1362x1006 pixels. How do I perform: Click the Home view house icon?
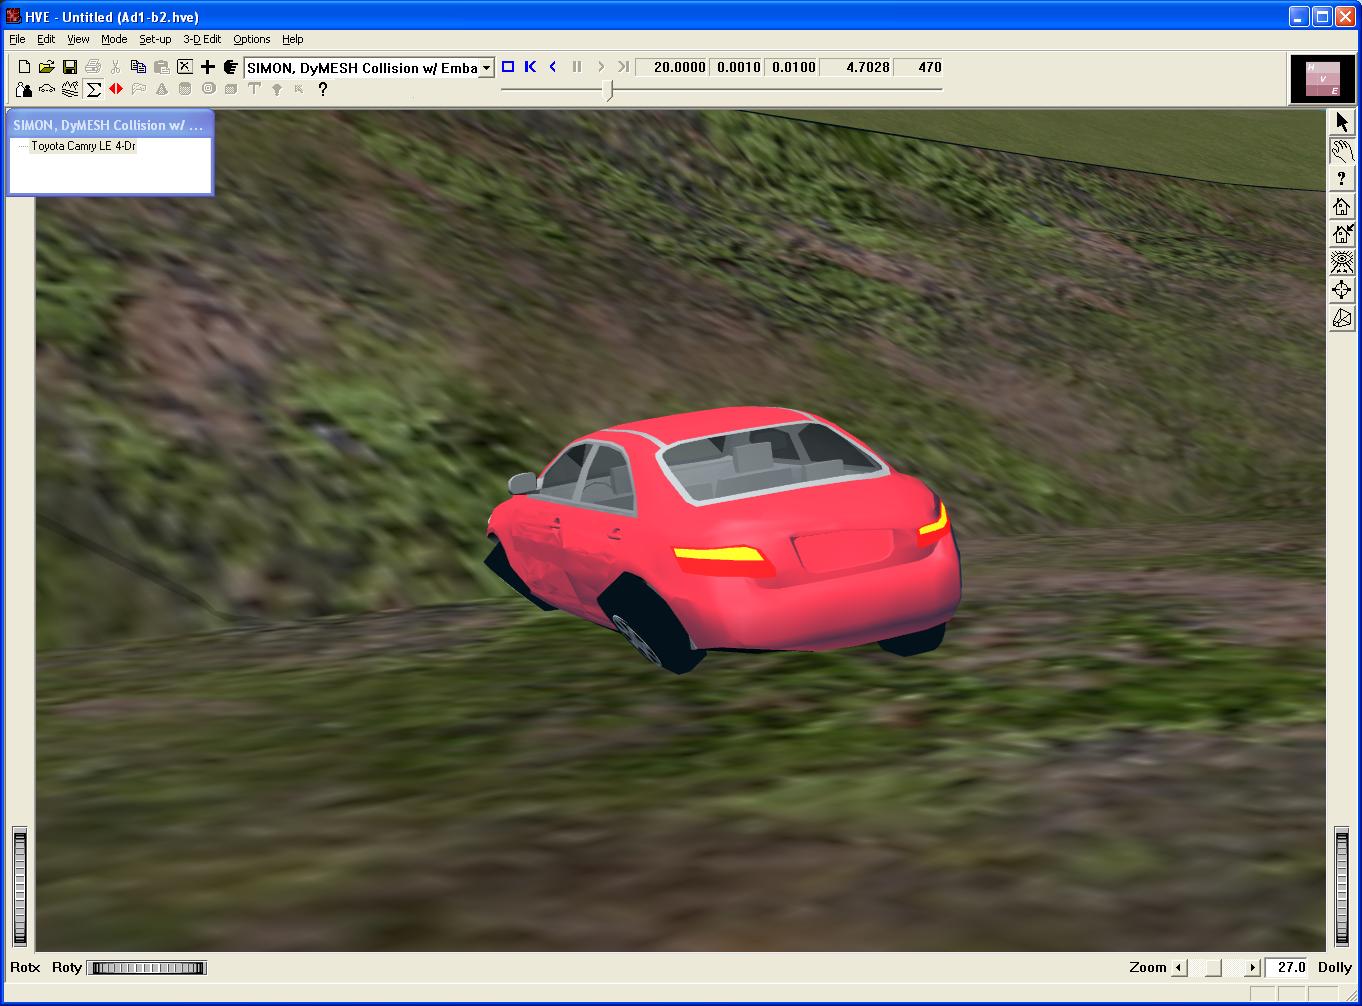[1341, 206]
